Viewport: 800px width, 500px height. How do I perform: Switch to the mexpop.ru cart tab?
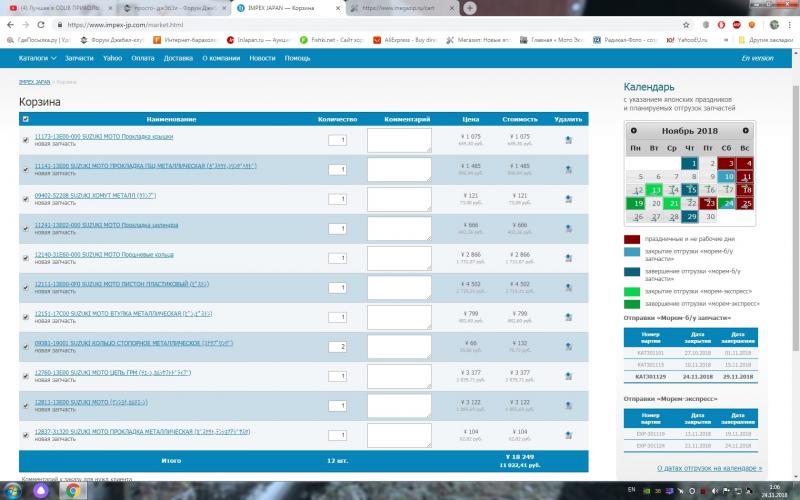[x=402, y=8]
